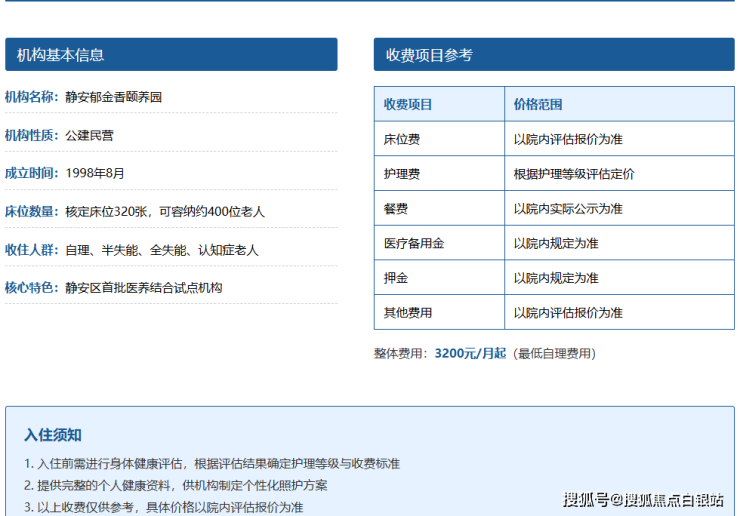Click the 收费项目 table column header
Image resolution: width=740 pixels, height=516 pixels.
439,104
